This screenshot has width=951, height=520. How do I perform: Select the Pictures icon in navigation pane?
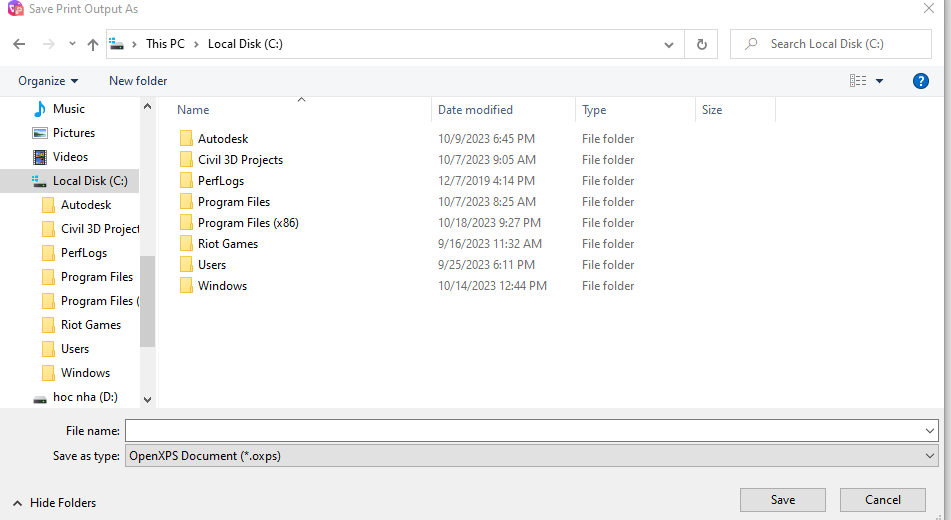[x=40, y=133]
